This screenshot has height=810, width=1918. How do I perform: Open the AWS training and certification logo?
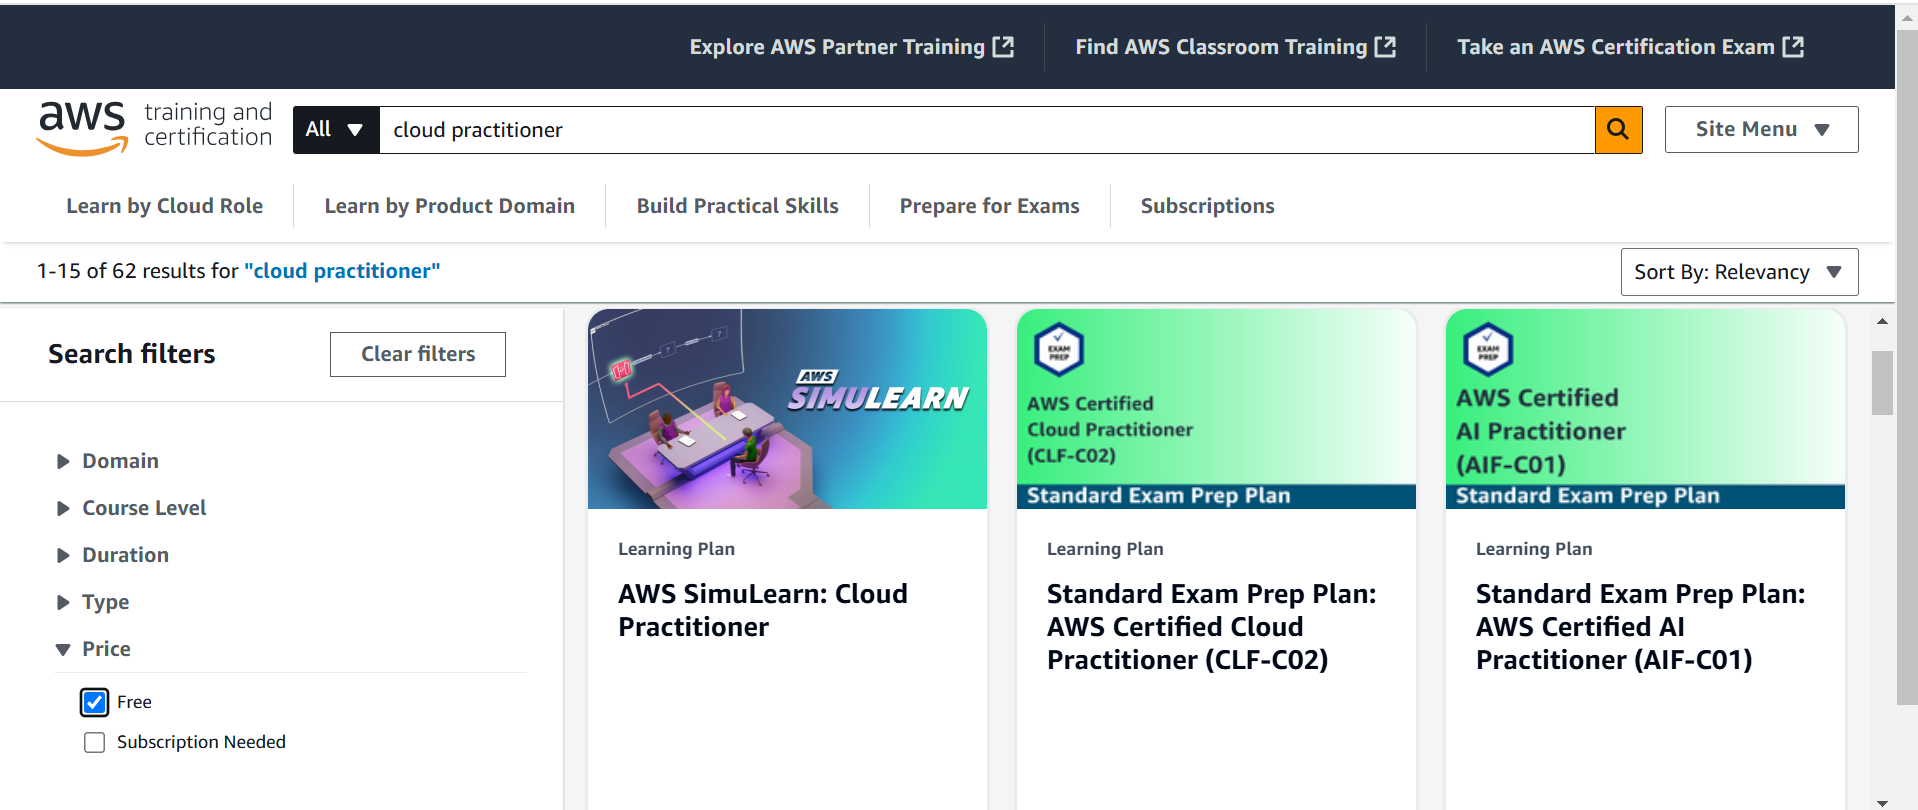pyautogui.click(x=154, y=128)
